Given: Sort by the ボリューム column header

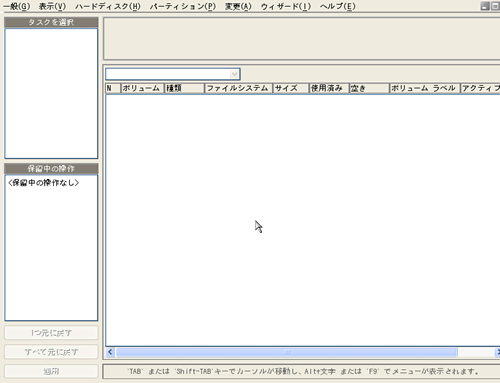Looking at the screenshot, I should coord(142,88).
